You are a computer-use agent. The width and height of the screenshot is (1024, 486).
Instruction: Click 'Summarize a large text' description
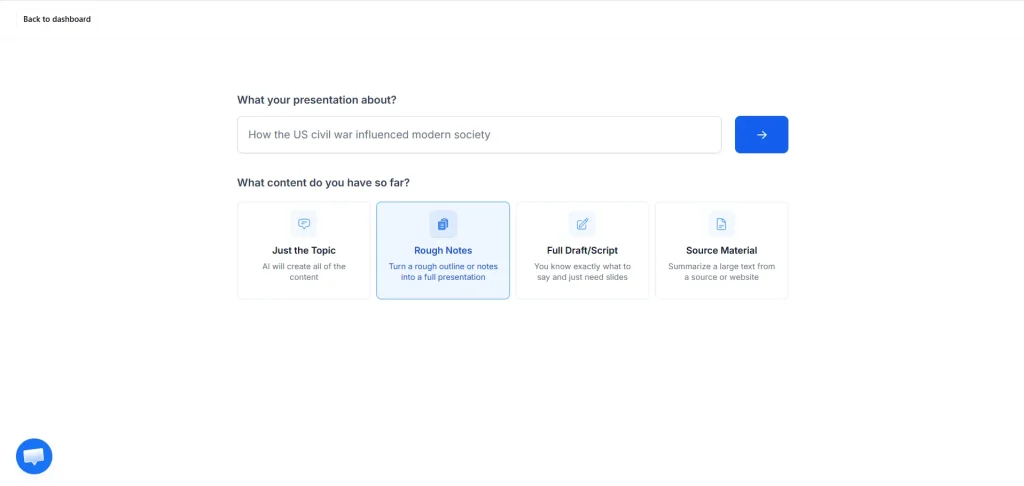pos(721,272)
